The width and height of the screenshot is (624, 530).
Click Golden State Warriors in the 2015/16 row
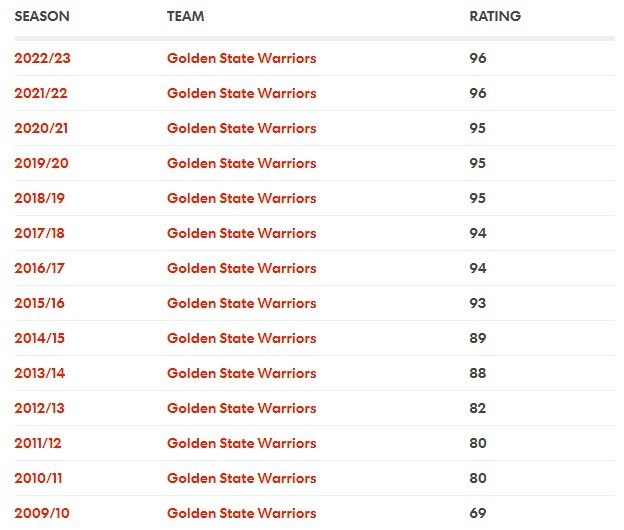tap(241, 303)
